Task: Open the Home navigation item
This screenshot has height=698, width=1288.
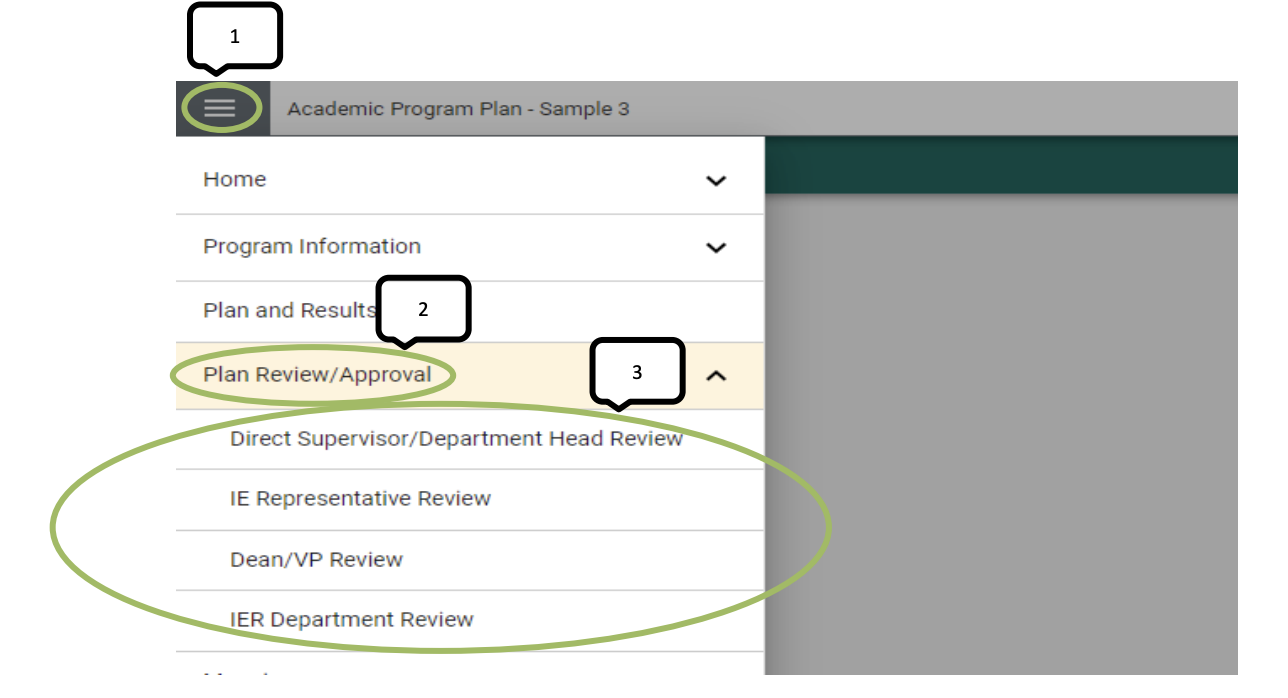Action: click(x=235, y=180)
